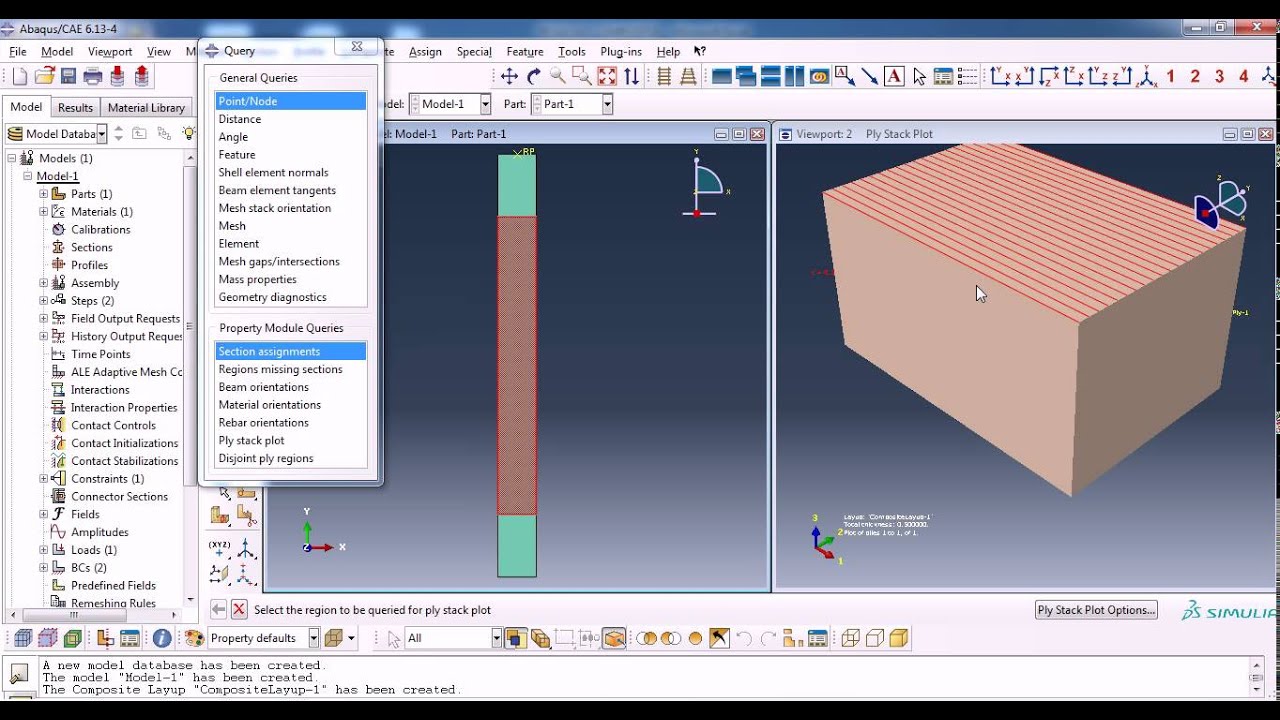This screenshot has height=720, width=1280.
Task: Open the File menu
Action: [x=18, y=51]
